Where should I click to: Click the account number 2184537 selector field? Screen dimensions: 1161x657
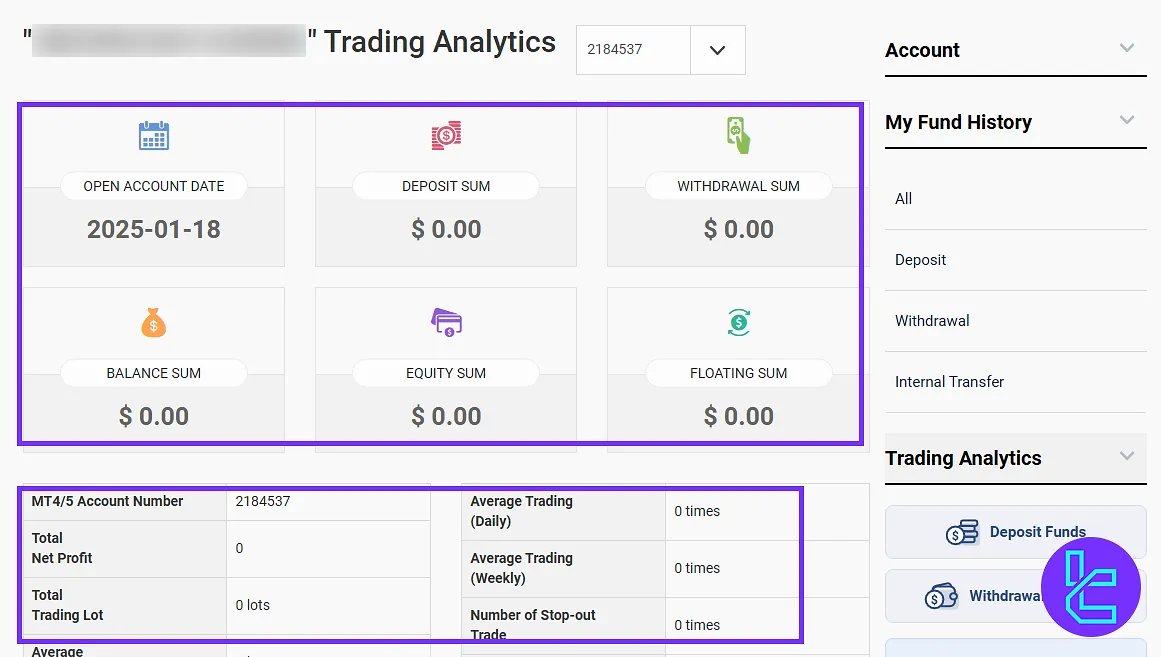click(x=632, y=50)
